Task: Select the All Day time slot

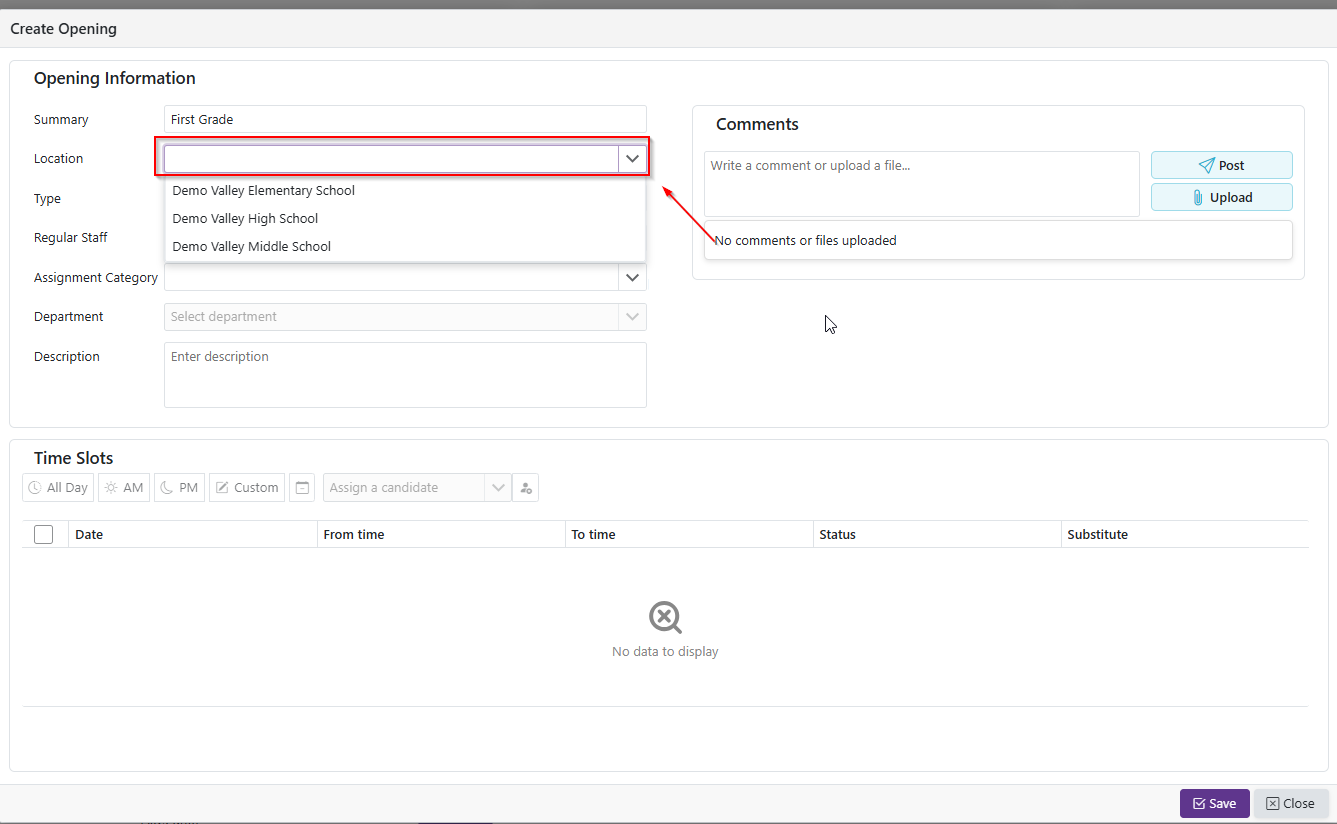Action: [58, 488]
